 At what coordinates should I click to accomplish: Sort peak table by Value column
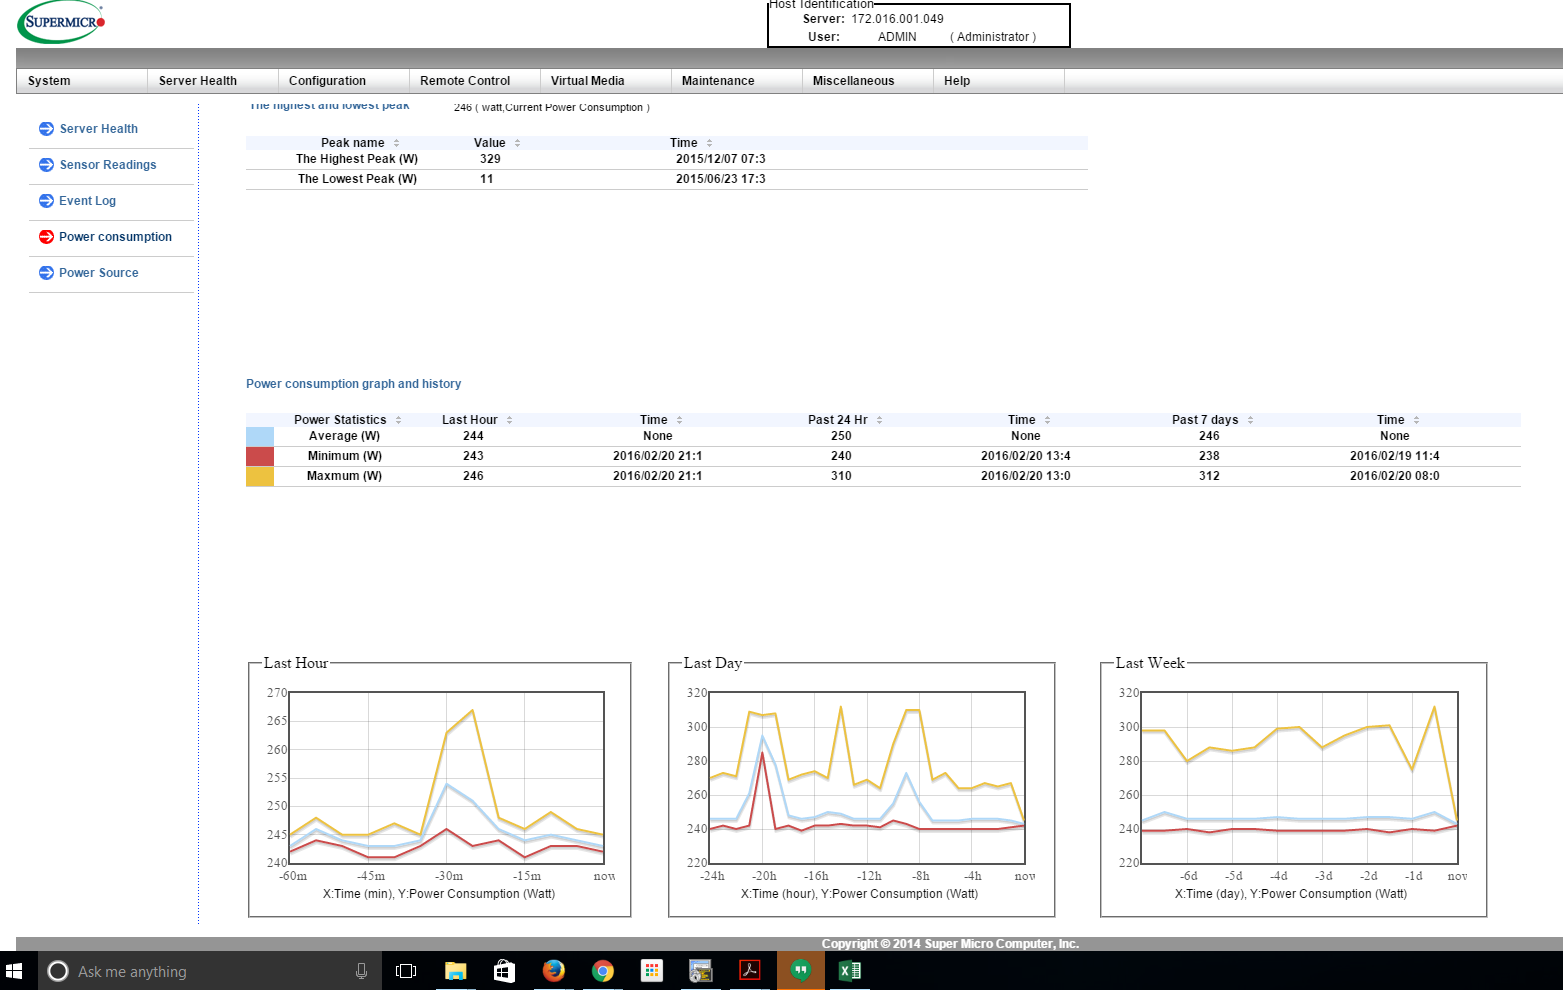point(497,143)
